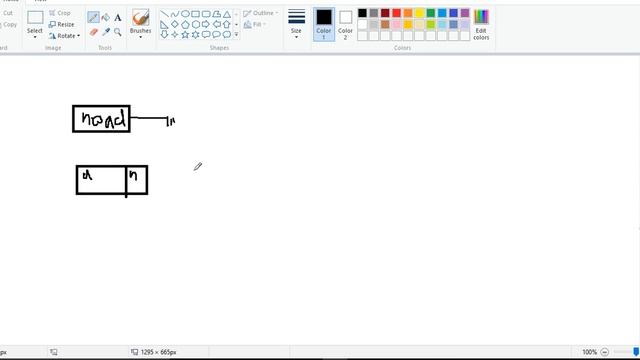Click the Resize button
The height and width of the screenshot is (360, 640).
62,24
